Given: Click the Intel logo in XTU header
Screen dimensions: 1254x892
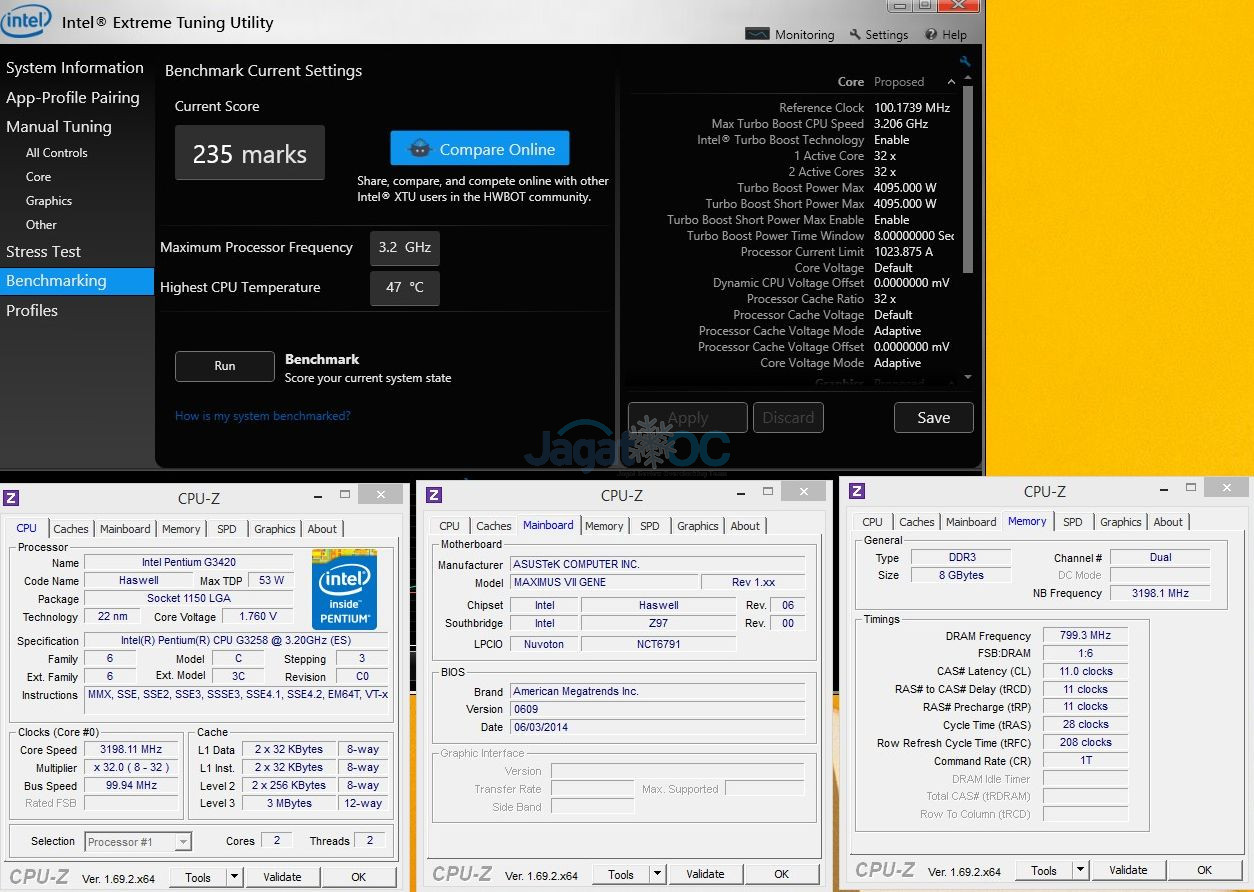Looking at the screenshot, I should click(x=26, y=21).
